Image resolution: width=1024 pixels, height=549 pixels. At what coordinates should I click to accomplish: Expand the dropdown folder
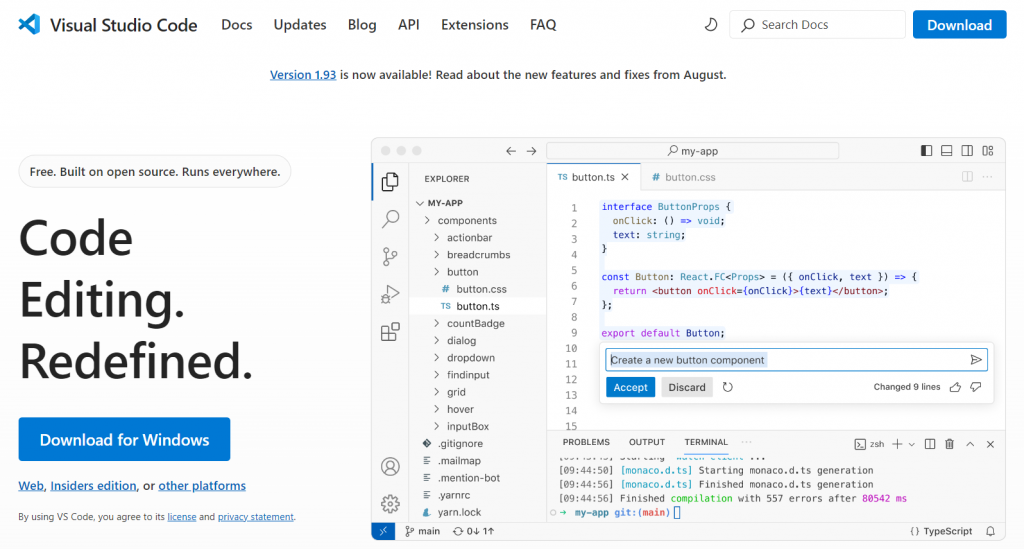437,358
